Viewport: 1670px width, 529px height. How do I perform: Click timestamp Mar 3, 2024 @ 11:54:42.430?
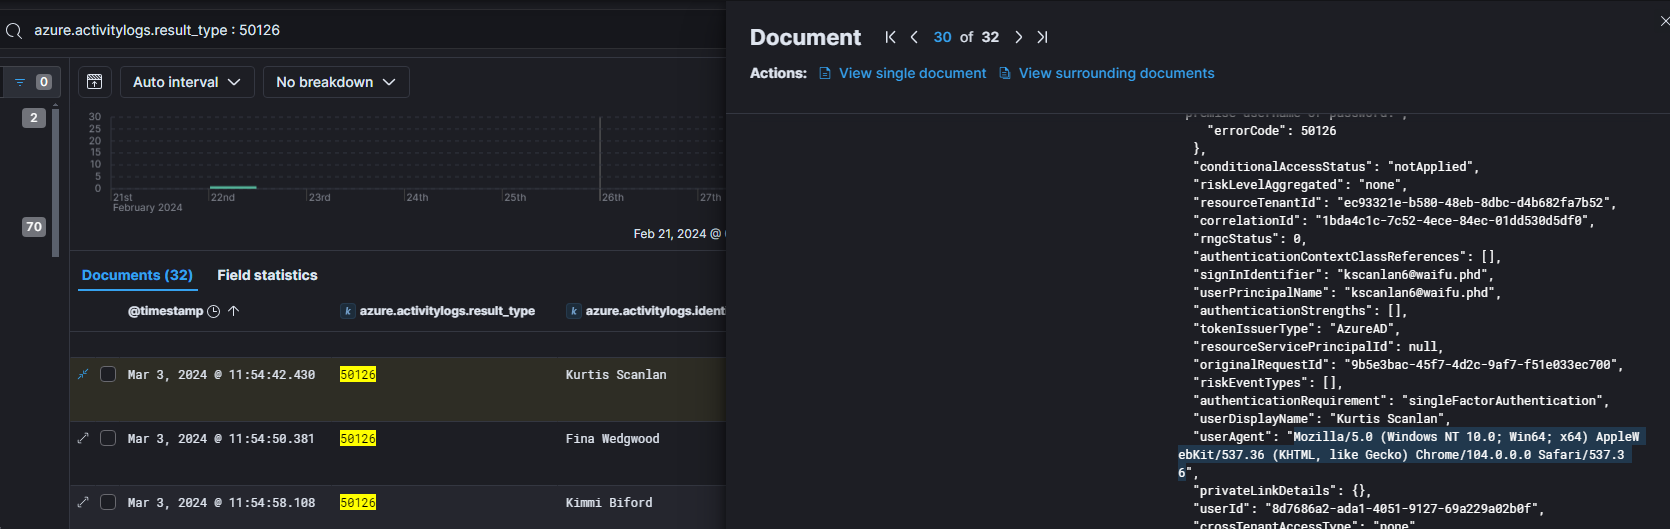[x=221, y=375]
